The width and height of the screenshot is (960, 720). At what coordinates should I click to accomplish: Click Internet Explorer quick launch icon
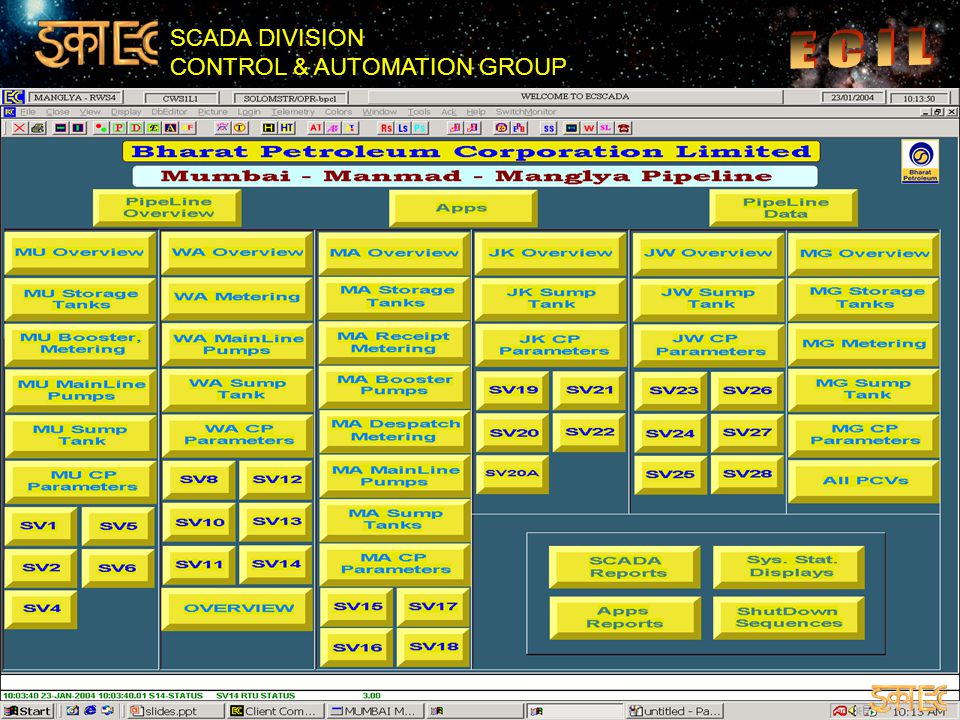(90, 711)
